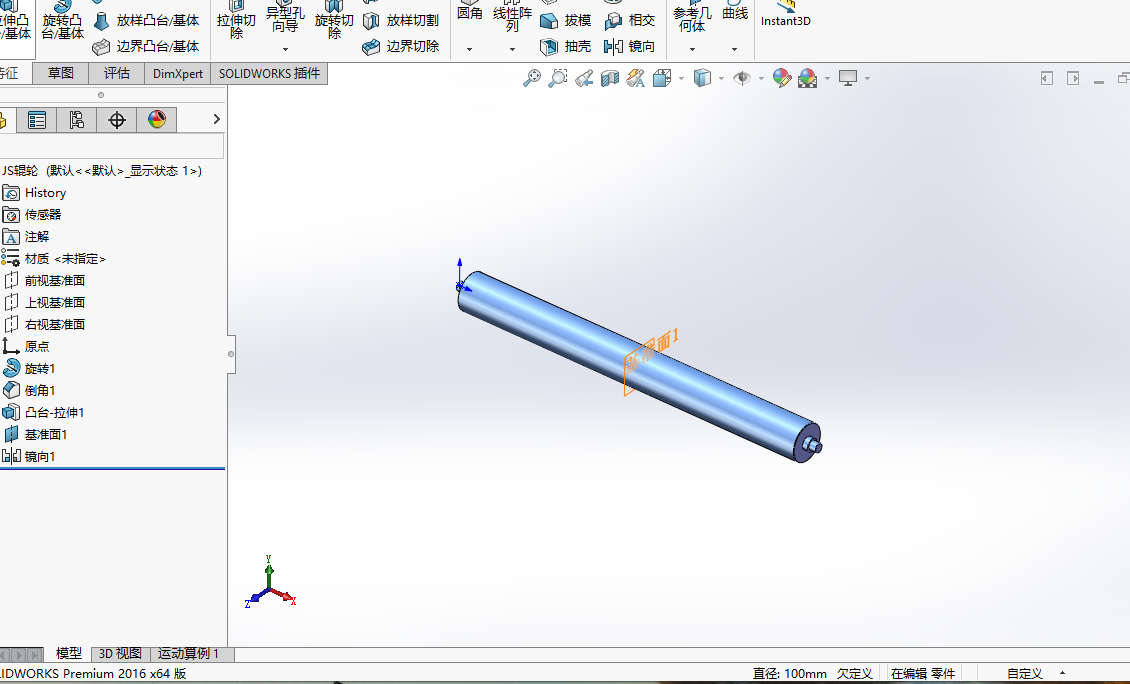Open the 参考几何体 dropdown arrow
This screenshot has height=684, width=1130.
pyautogui.click(x=693, y=49)
